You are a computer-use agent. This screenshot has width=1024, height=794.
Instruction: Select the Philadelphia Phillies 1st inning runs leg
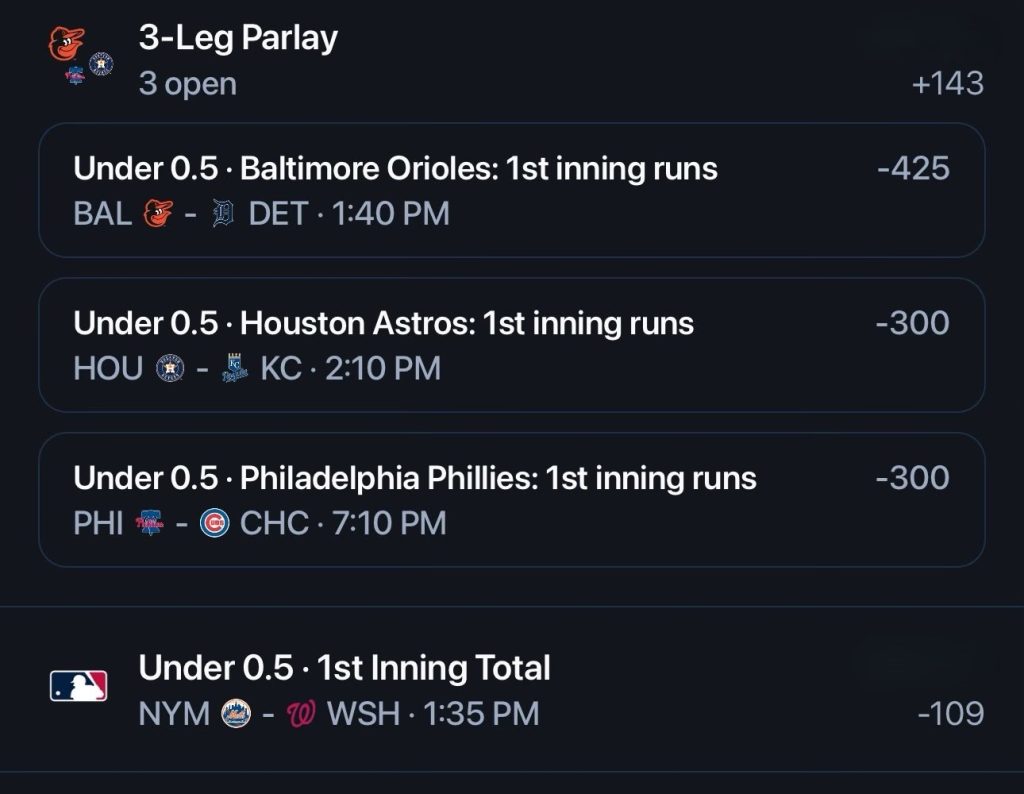(512, 500)
